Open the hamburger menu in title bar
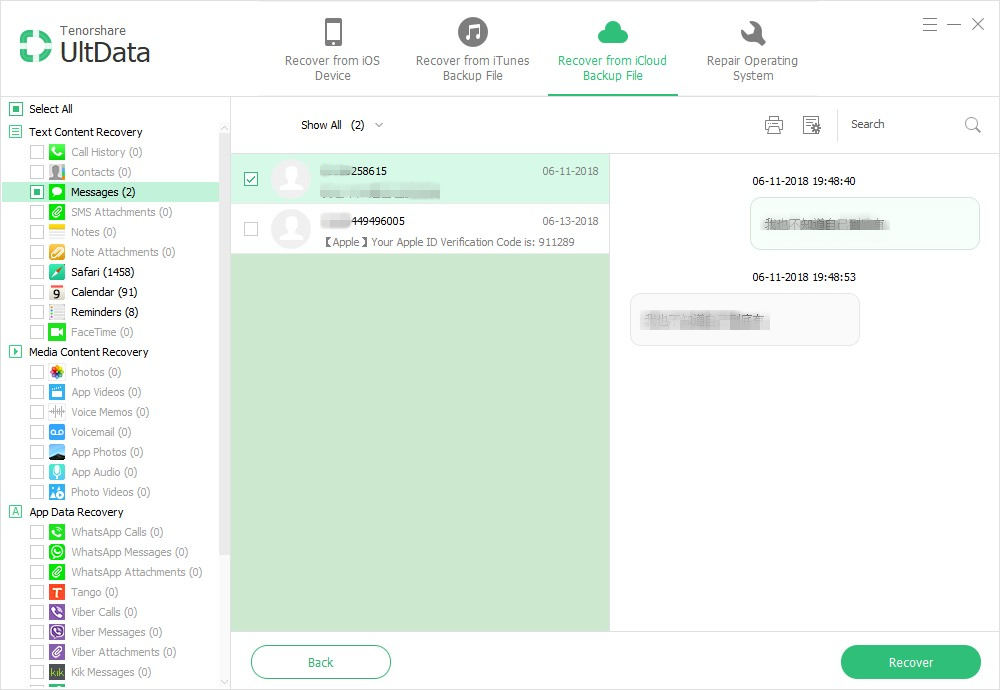This screenshot has width=1000, height=690. point(930,25)
